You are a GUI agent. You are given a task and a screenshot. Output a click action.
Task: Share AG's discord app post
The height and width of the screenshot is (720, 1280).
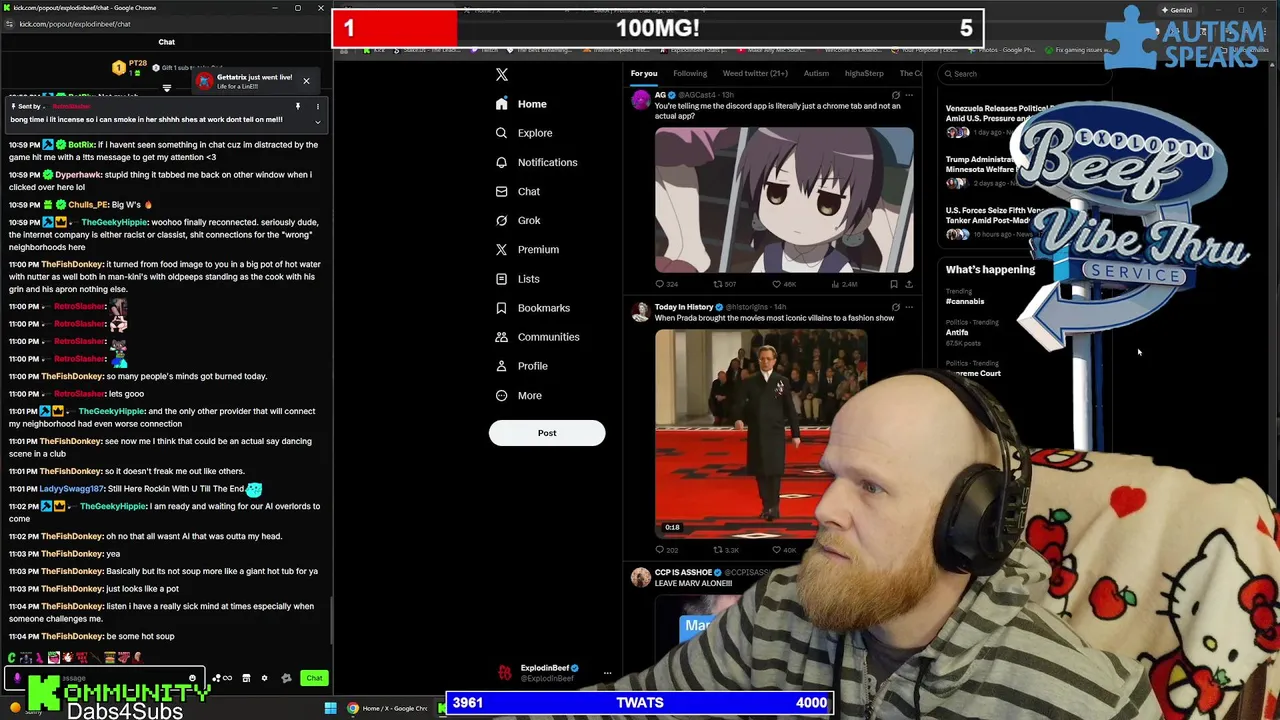[x=908, y=284]
